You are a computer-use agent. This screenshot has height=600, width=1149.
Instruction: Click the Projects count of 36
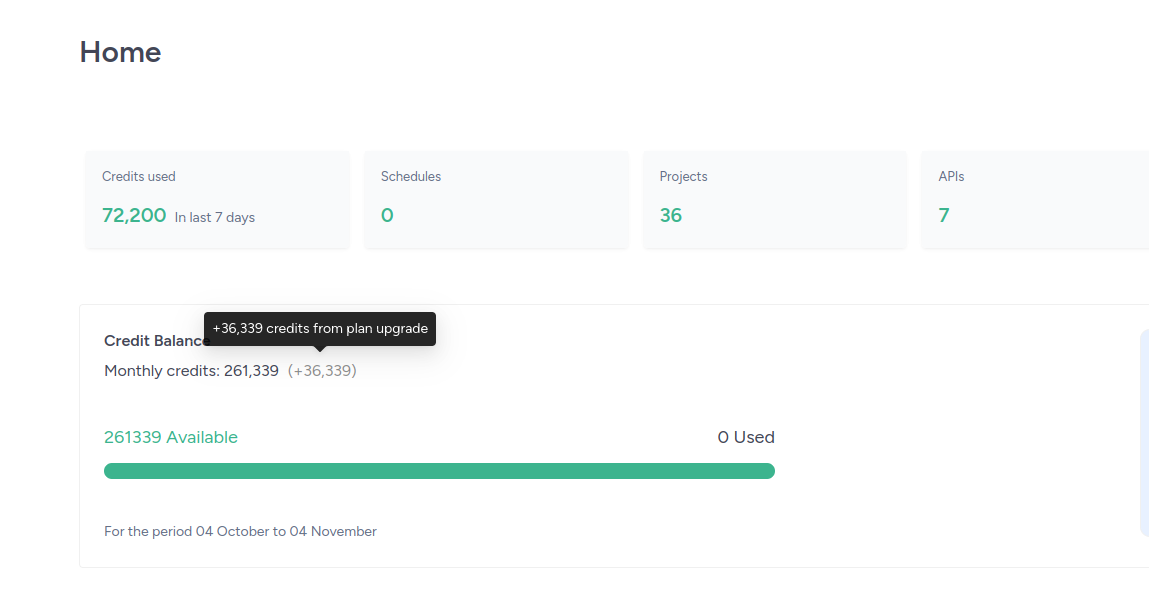(670, 215)
